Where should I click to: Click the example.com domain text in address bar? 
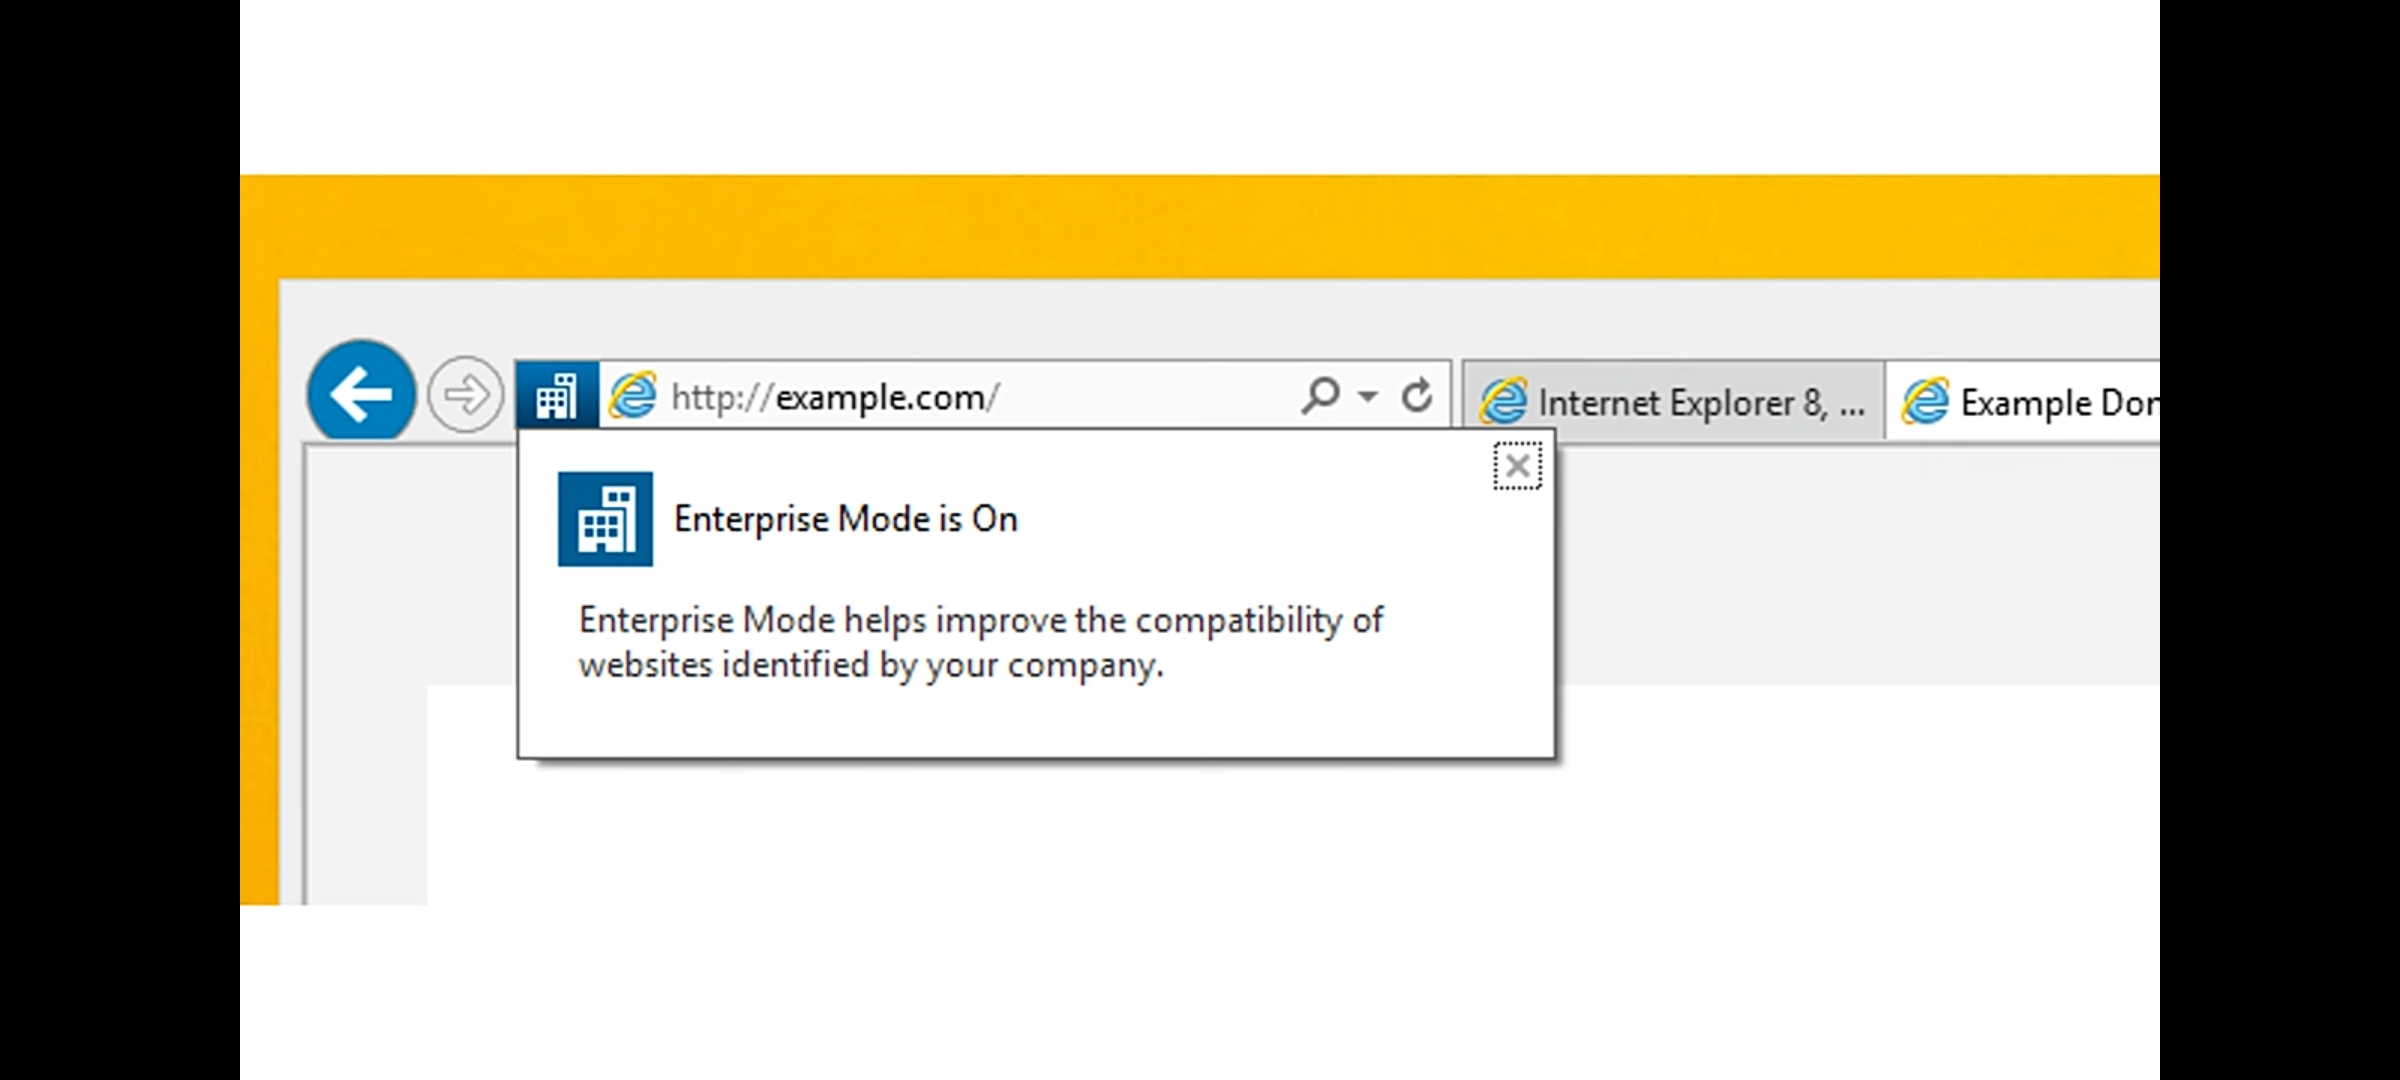point(880,398)
